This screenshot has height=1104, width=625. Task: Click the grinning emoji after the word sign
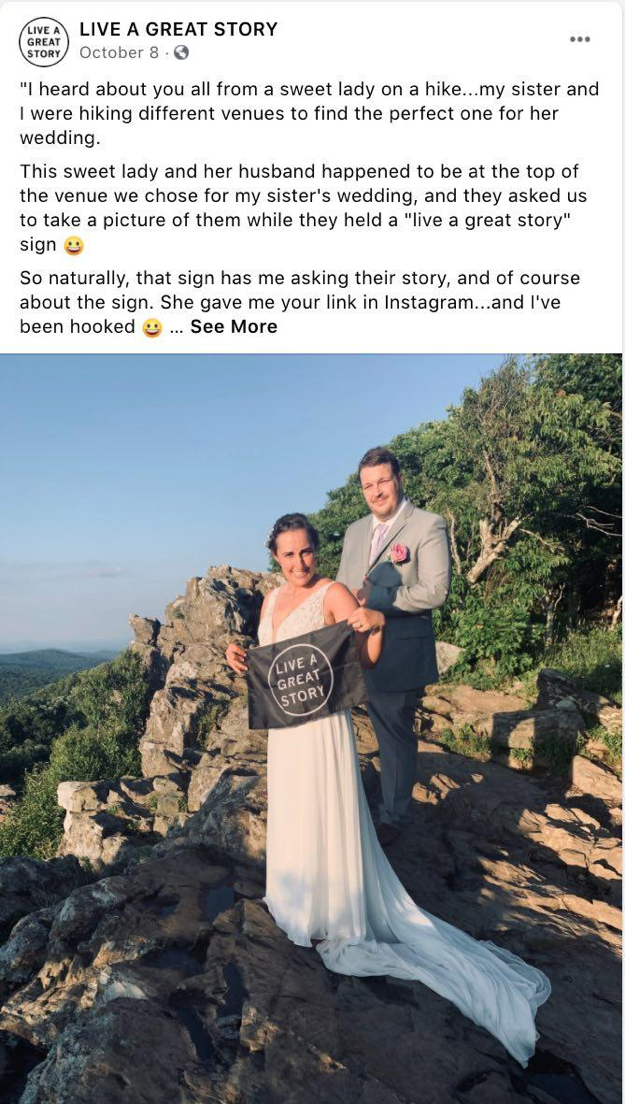click(73, 246)
